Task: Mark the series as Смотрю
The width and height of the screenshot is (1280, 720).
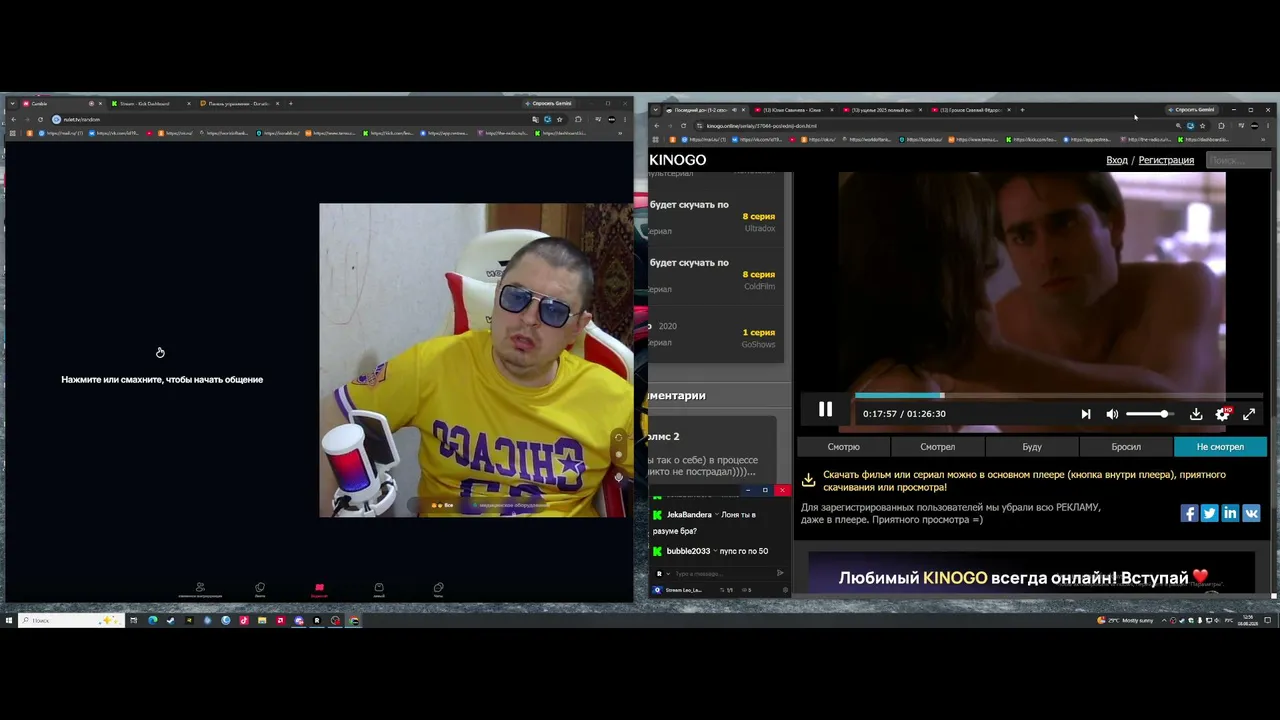Action: point(843,447)
